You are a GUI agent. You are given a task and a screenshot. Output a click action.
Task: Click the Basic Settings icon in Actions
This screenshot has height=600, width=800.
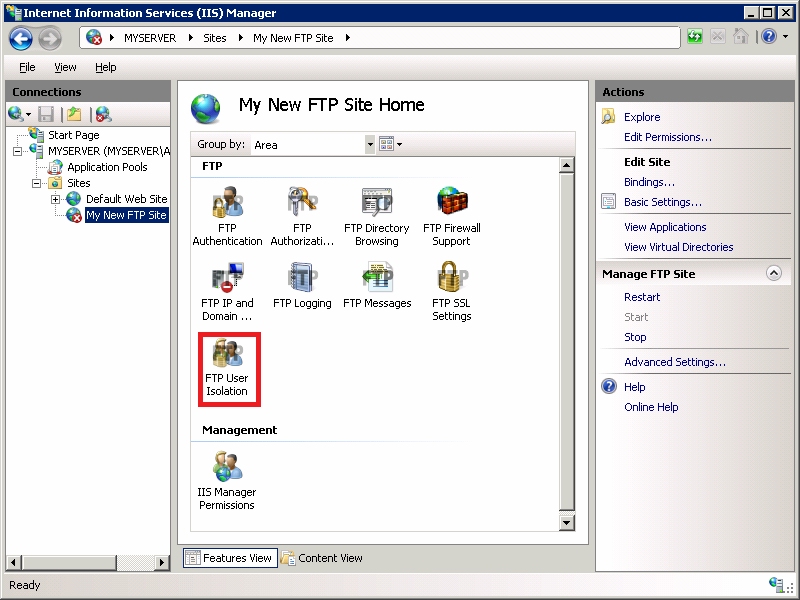coord(608,202)
